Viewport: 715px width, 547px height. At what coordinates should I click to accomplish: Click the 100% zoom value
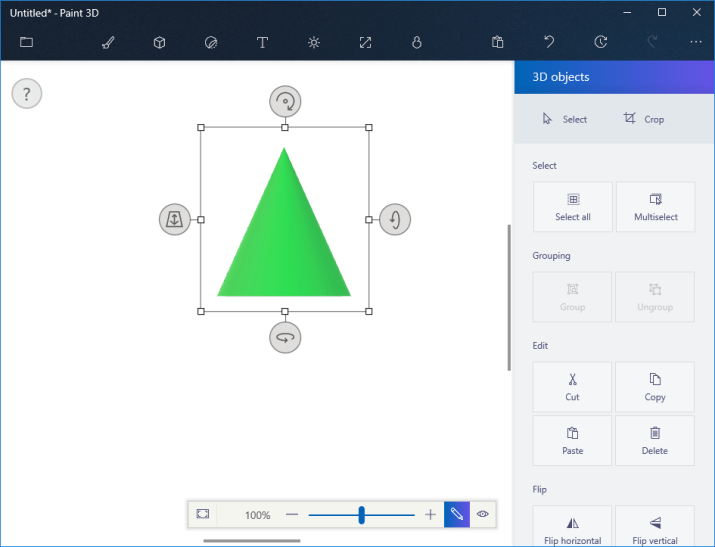click(x=258, y=515)
